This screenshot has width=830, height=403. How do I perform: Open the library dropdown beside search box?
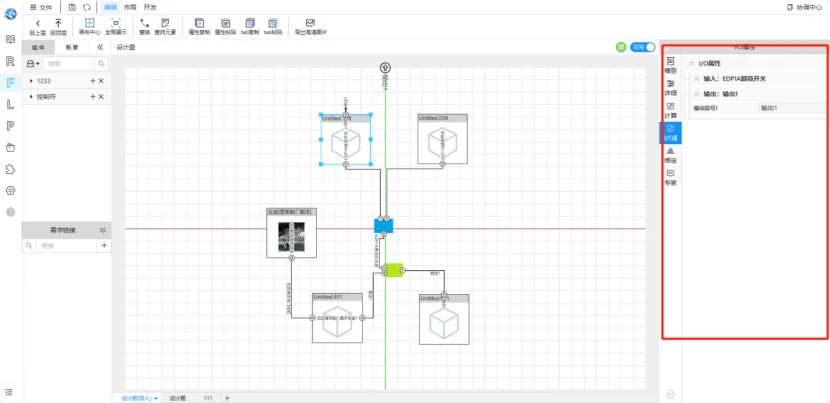click(x=33, y=64)
